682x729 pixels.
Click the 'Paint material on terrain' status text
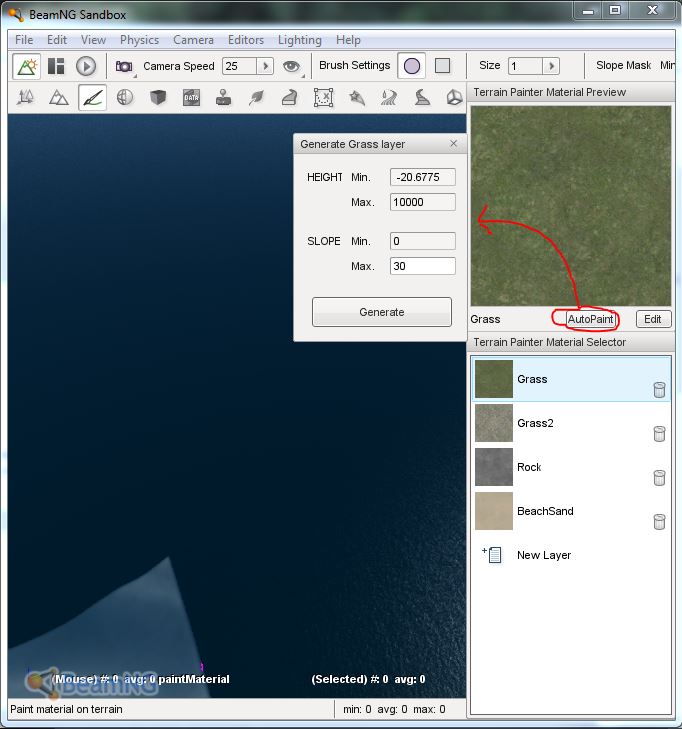click(66, 709)
